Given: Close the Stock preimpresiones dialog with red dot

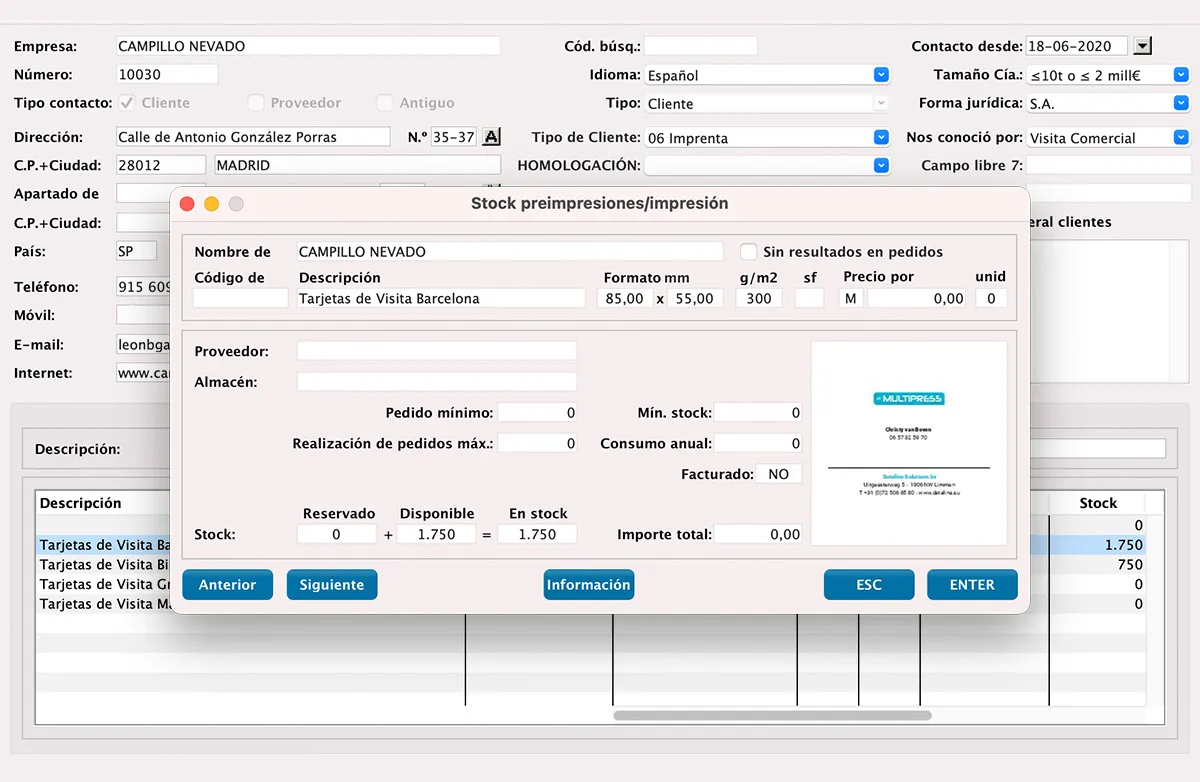Looking at the screenshot, I should point(187,204).
